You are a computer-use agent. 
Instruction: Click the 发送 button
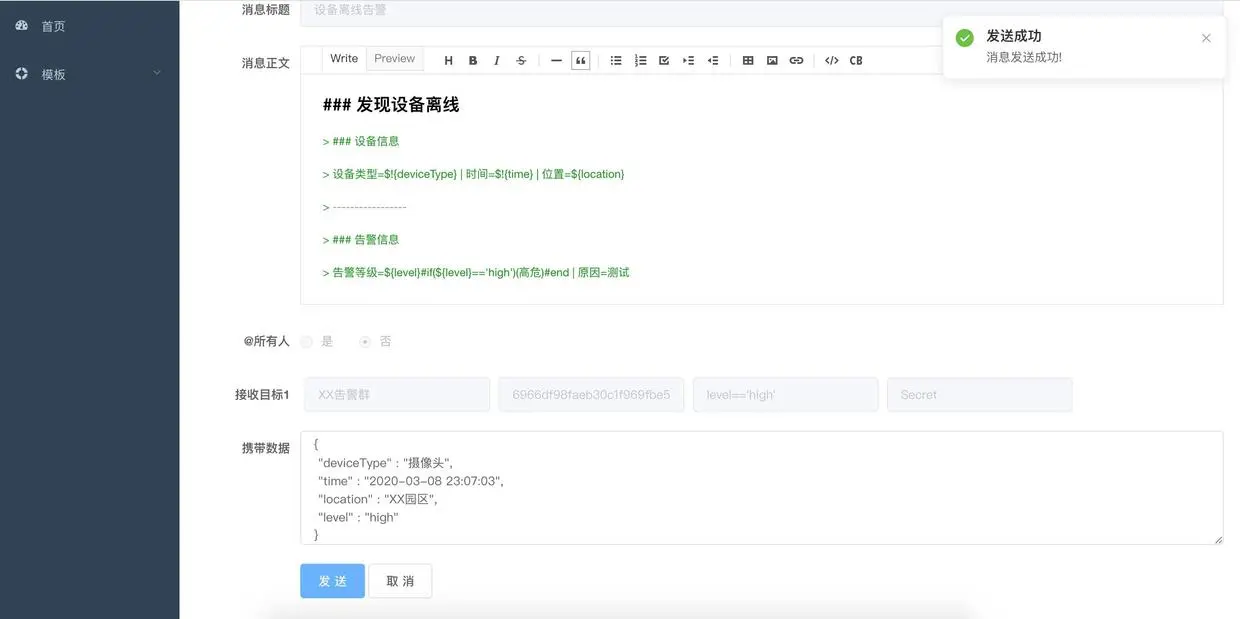point(332,581)
